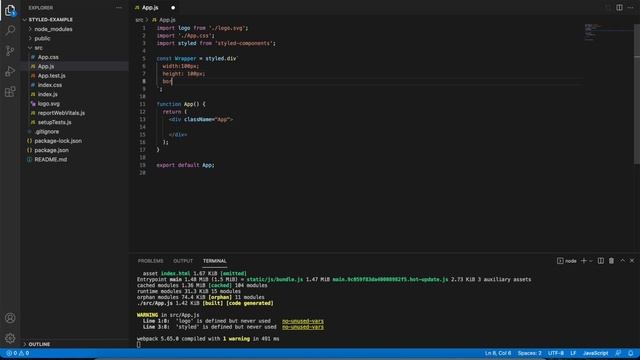This screenshot has height=360, width=640.
Task: Open the launch profile dropdown beside plus
Action: click(x=591, y=261)
